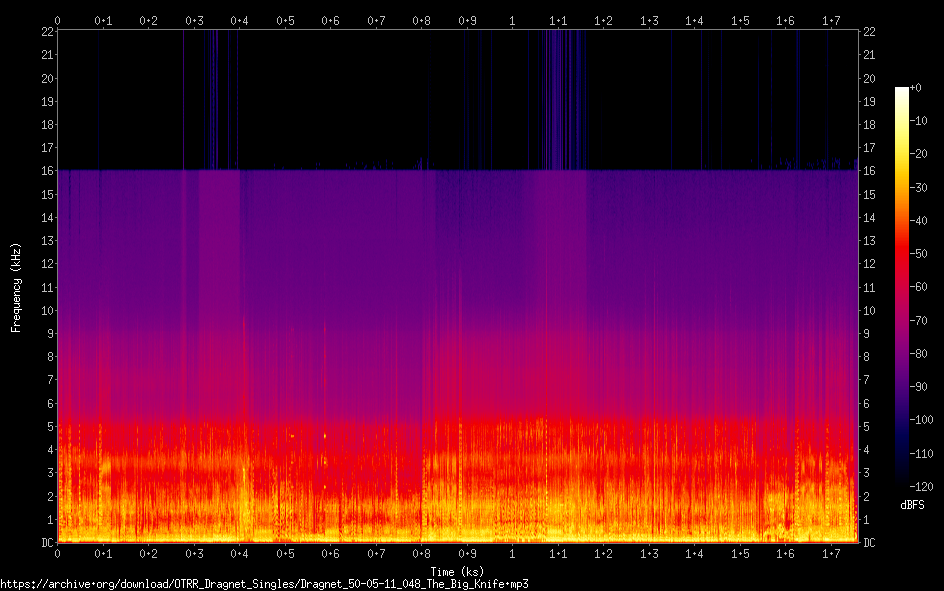
Task: Click the 1.1 tick on top time axis
Action: click(x=558, y=20)
